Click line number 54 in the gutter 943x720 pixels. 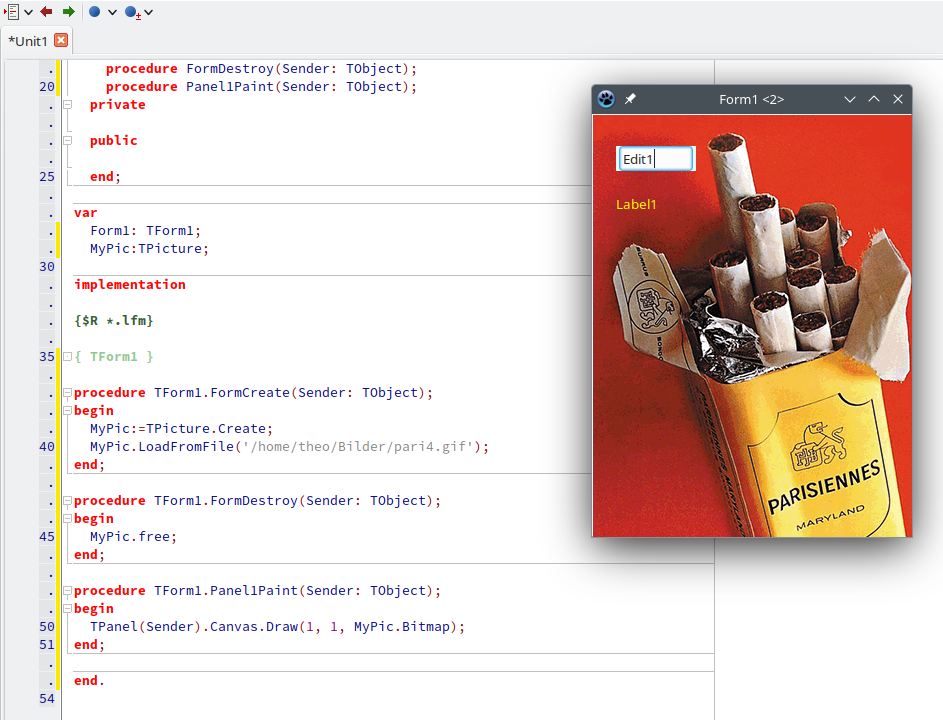46,699
